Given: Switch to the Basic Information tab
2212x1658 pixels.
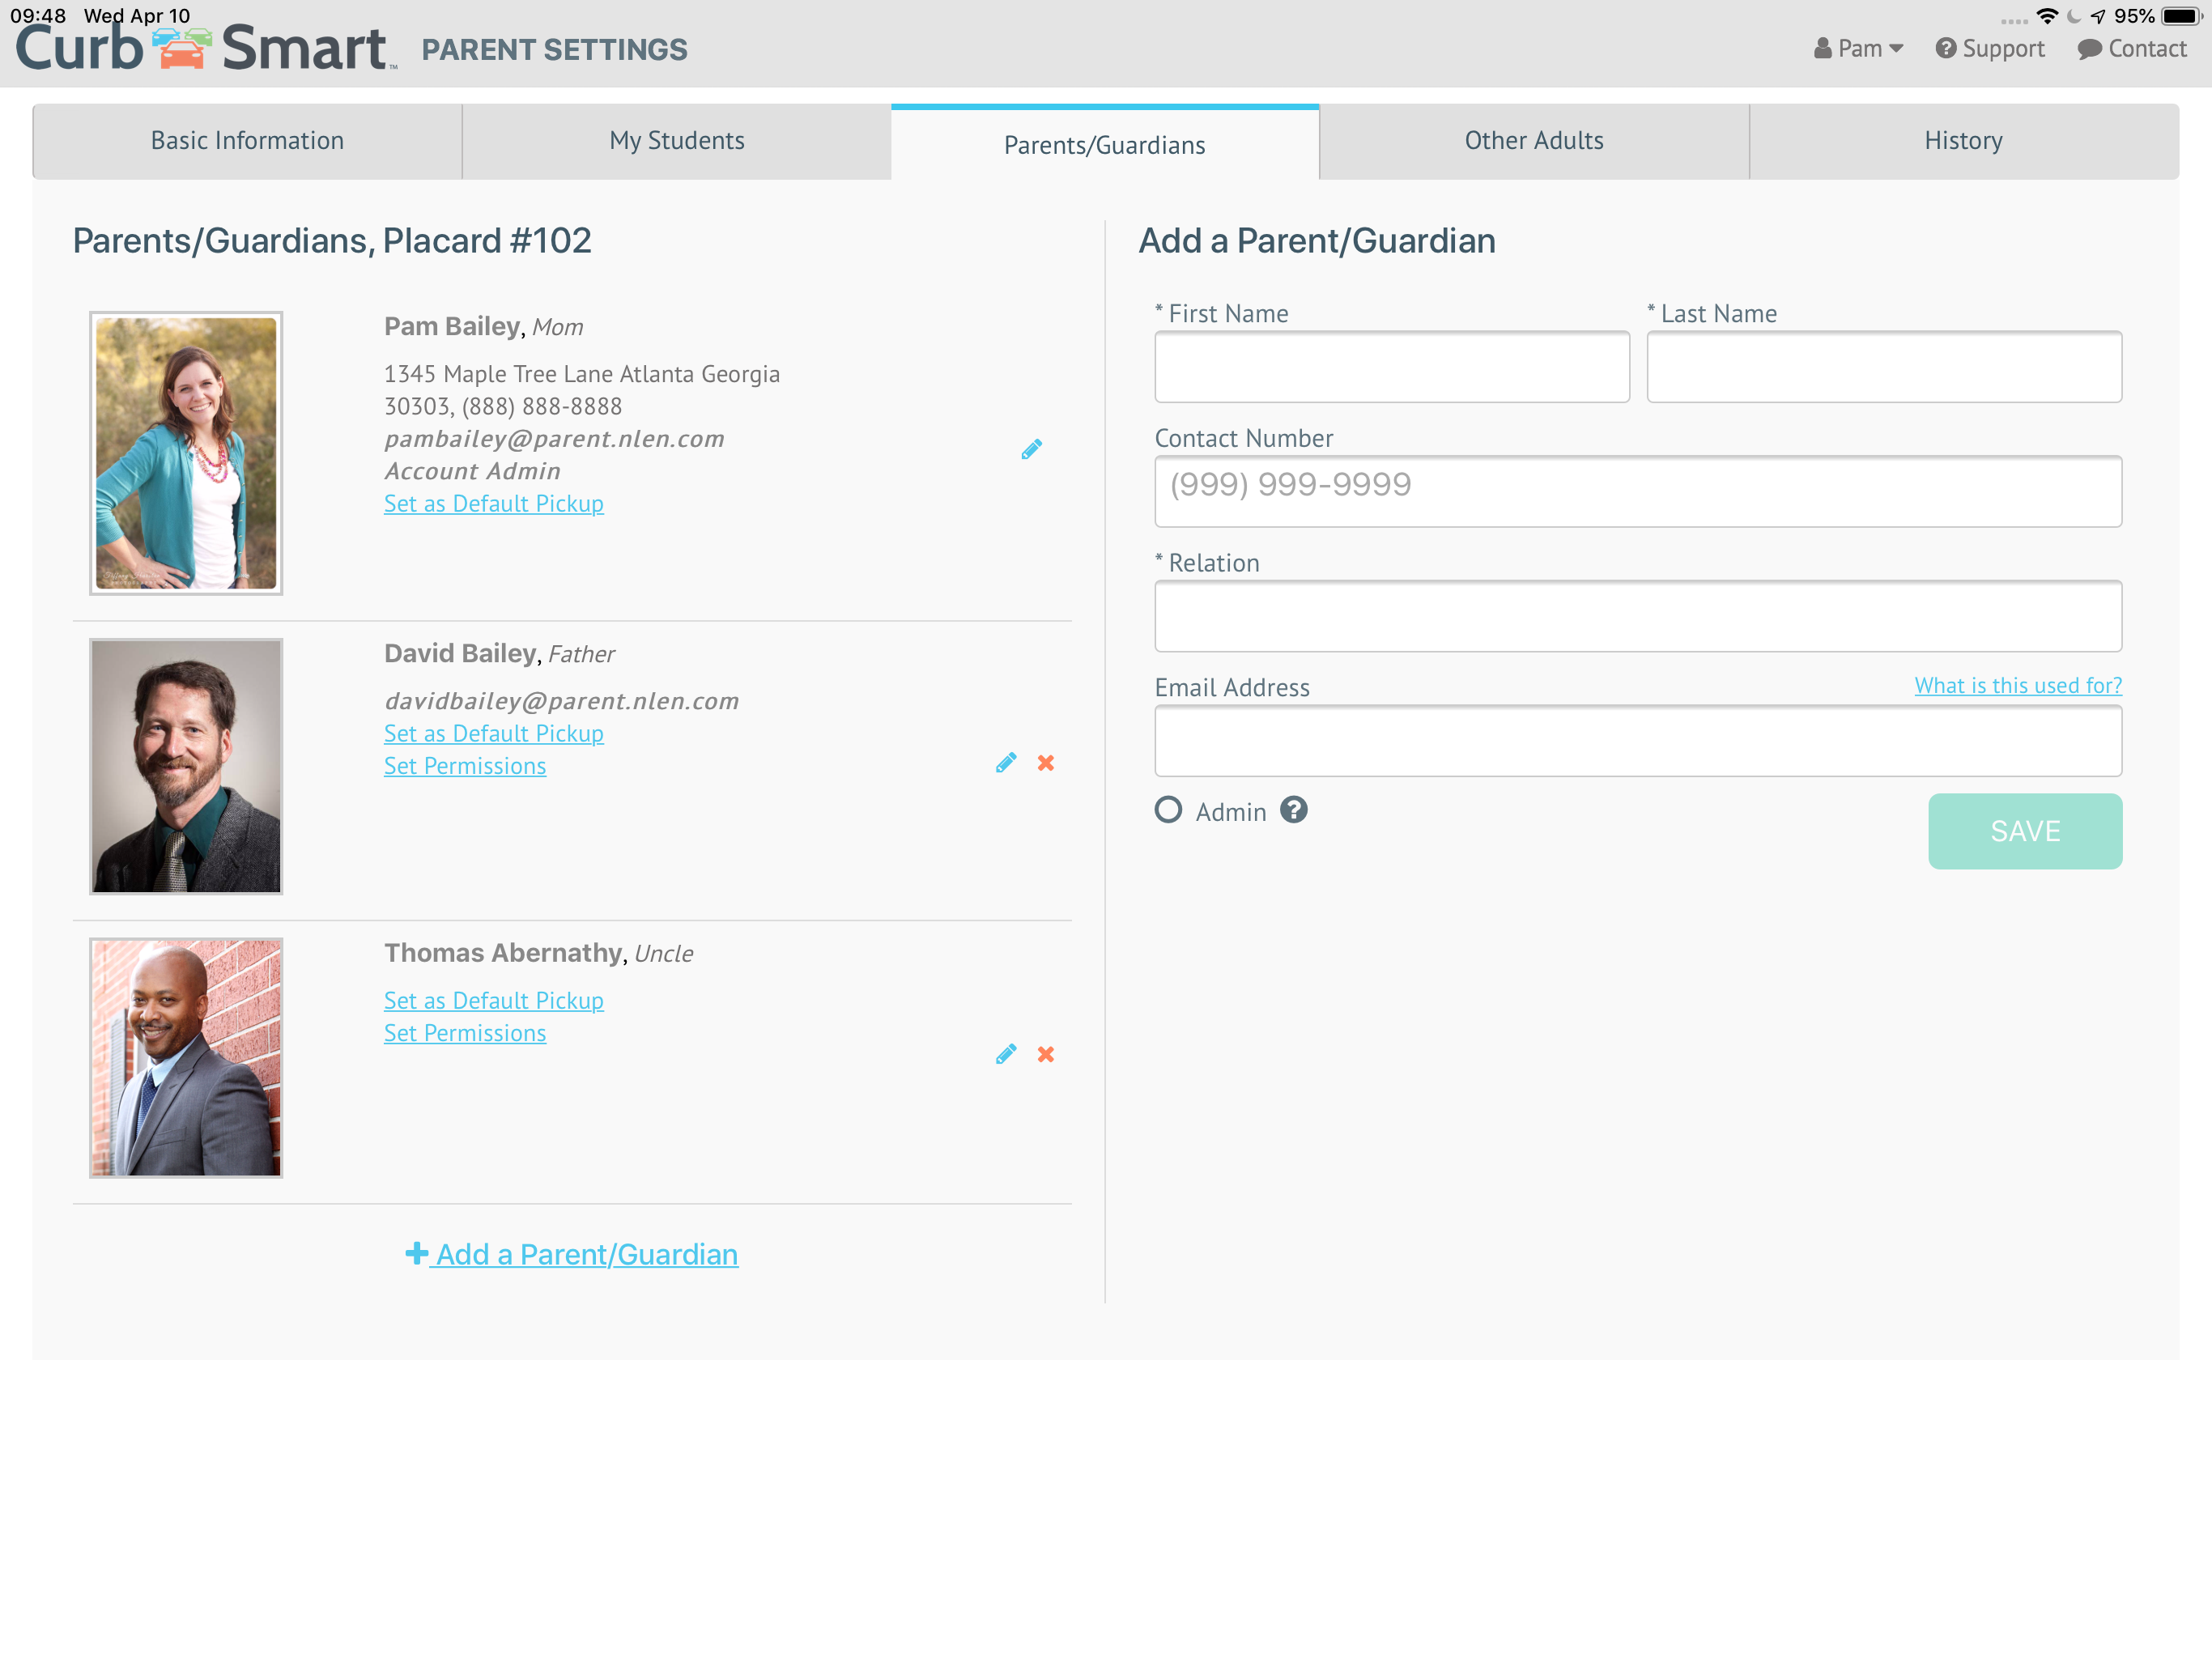Looking at the screenshot, I should (247, 141).
